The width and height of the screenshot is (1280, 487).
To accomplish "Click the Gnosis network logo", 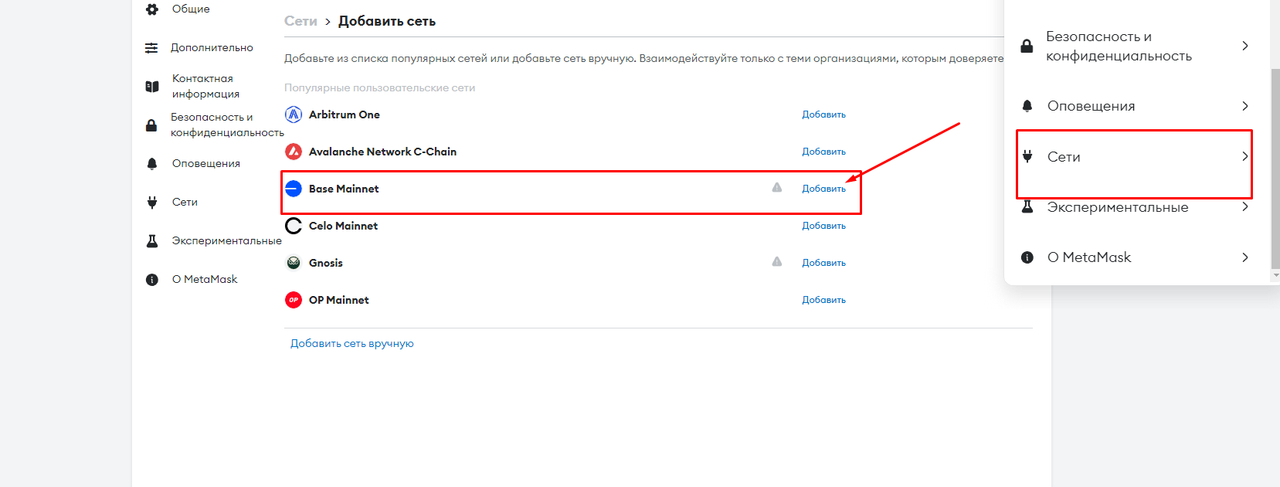I will coord(293,263).
